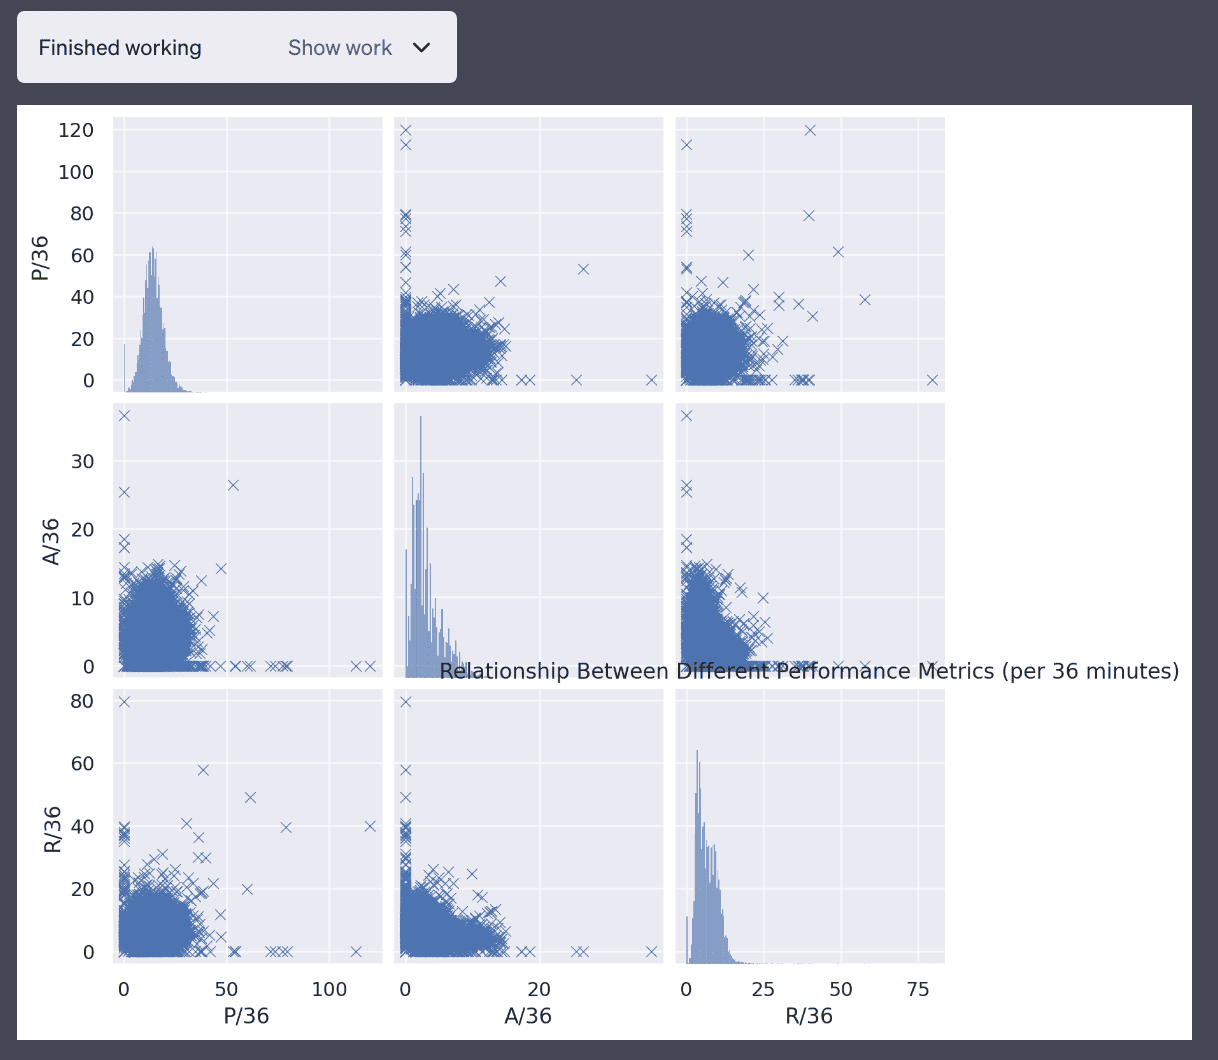1218x1060 pixels.
Task: Click the A/36 y-axis label
Action: click(x=51, y=541)
